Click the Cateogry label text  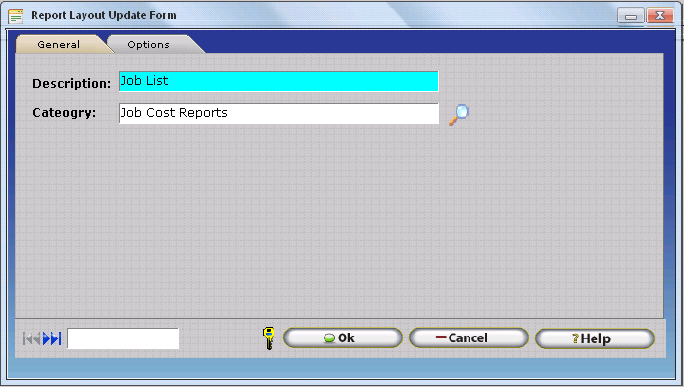click(64, 113)
